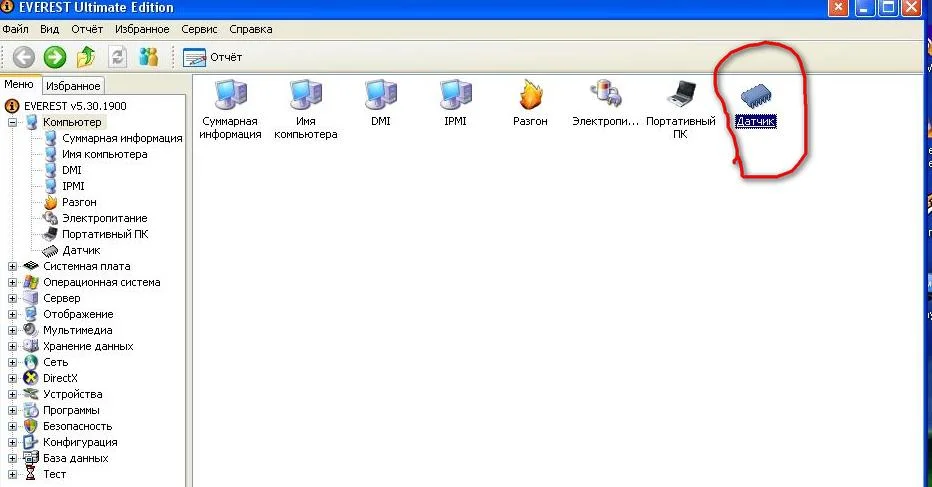The image size is (932, 487).
Task: Switch to the Избранное tab in left panel
Action: 73,86
